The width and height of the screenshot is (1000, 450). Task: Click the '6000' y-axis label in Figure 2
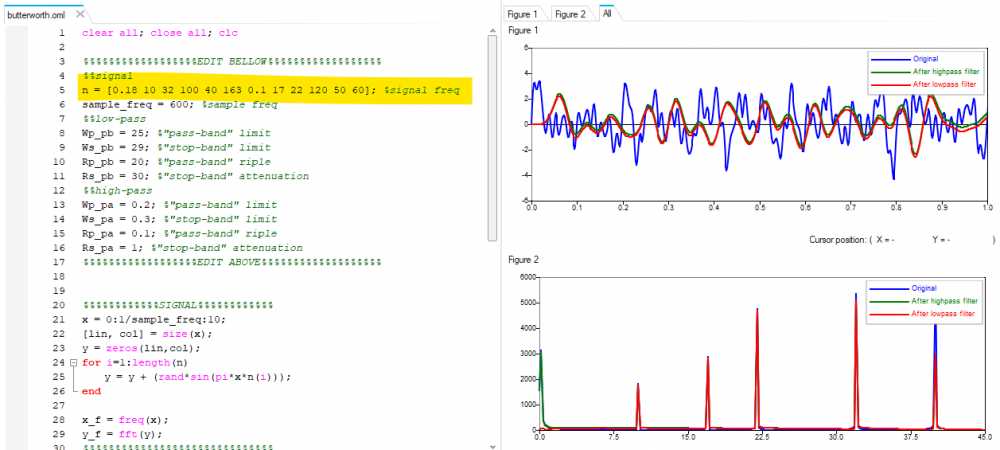pyautogui.click(x=529, y=277)
